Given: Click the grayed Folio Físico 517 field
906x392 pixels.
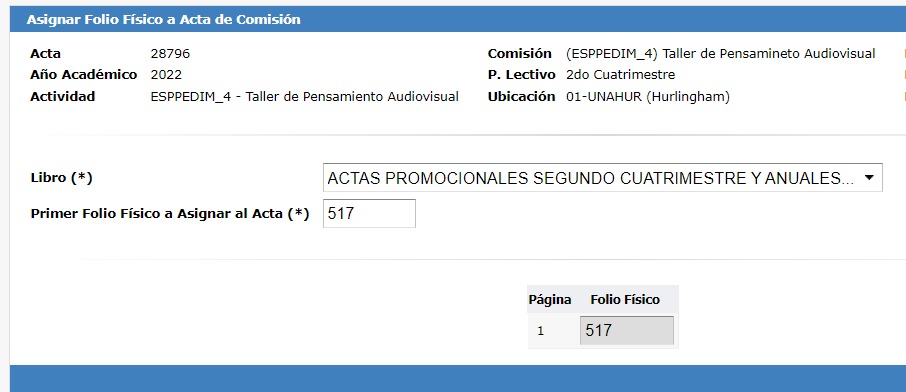Looking at the screenshot, I should pyautogui.click(x=627, y=331).
